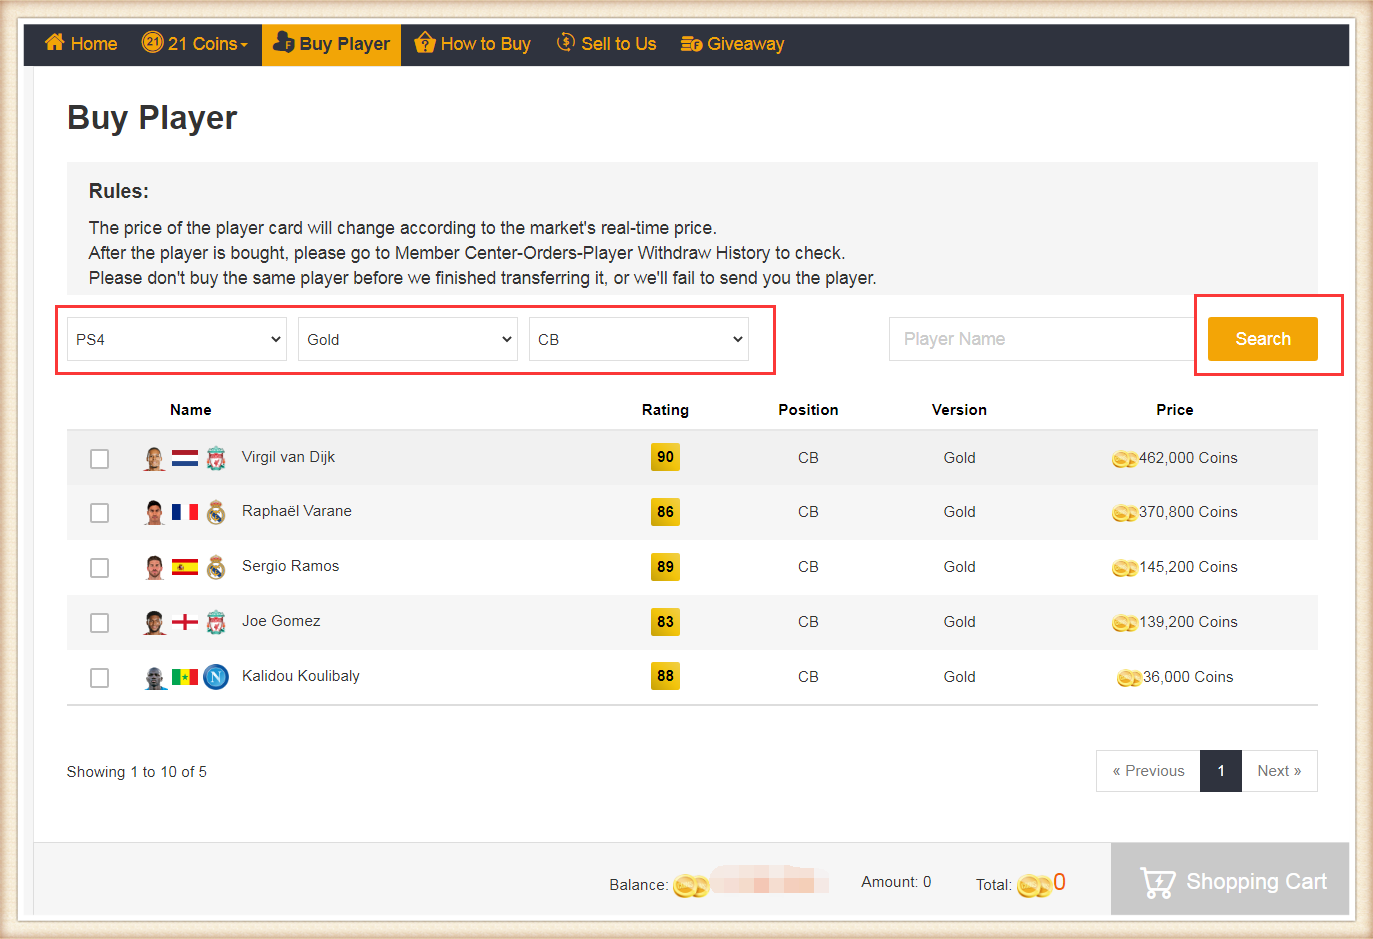Click the 86 rating badge
This screenshot has width=1373, height=939.
(x=665, y=512)
